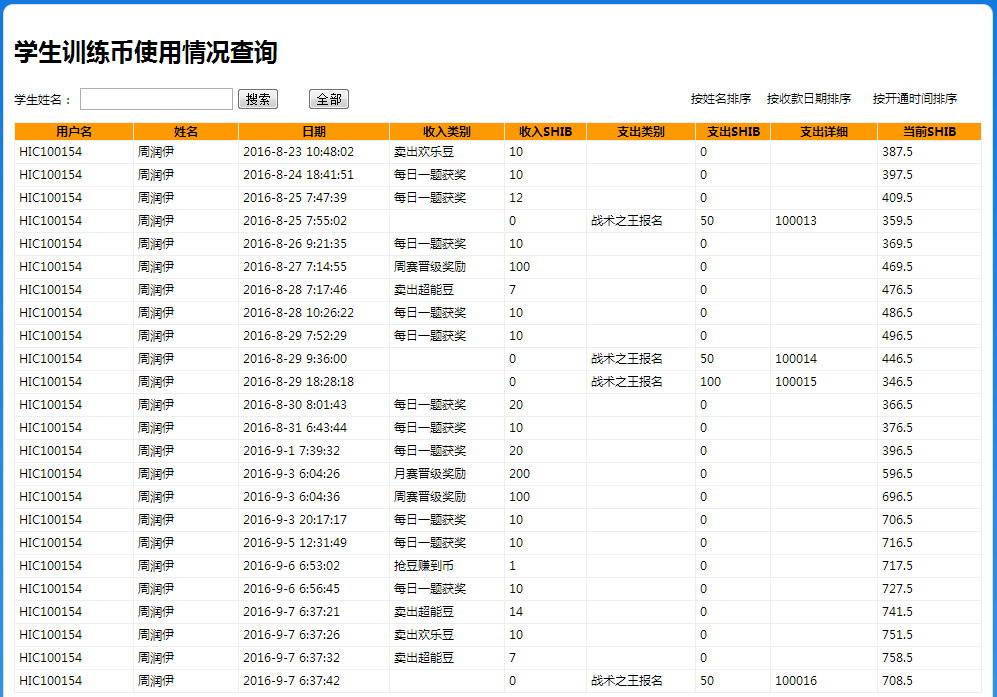Click expense detail 100015
Screen dimensions: 997x697
[x=795, y=382]
